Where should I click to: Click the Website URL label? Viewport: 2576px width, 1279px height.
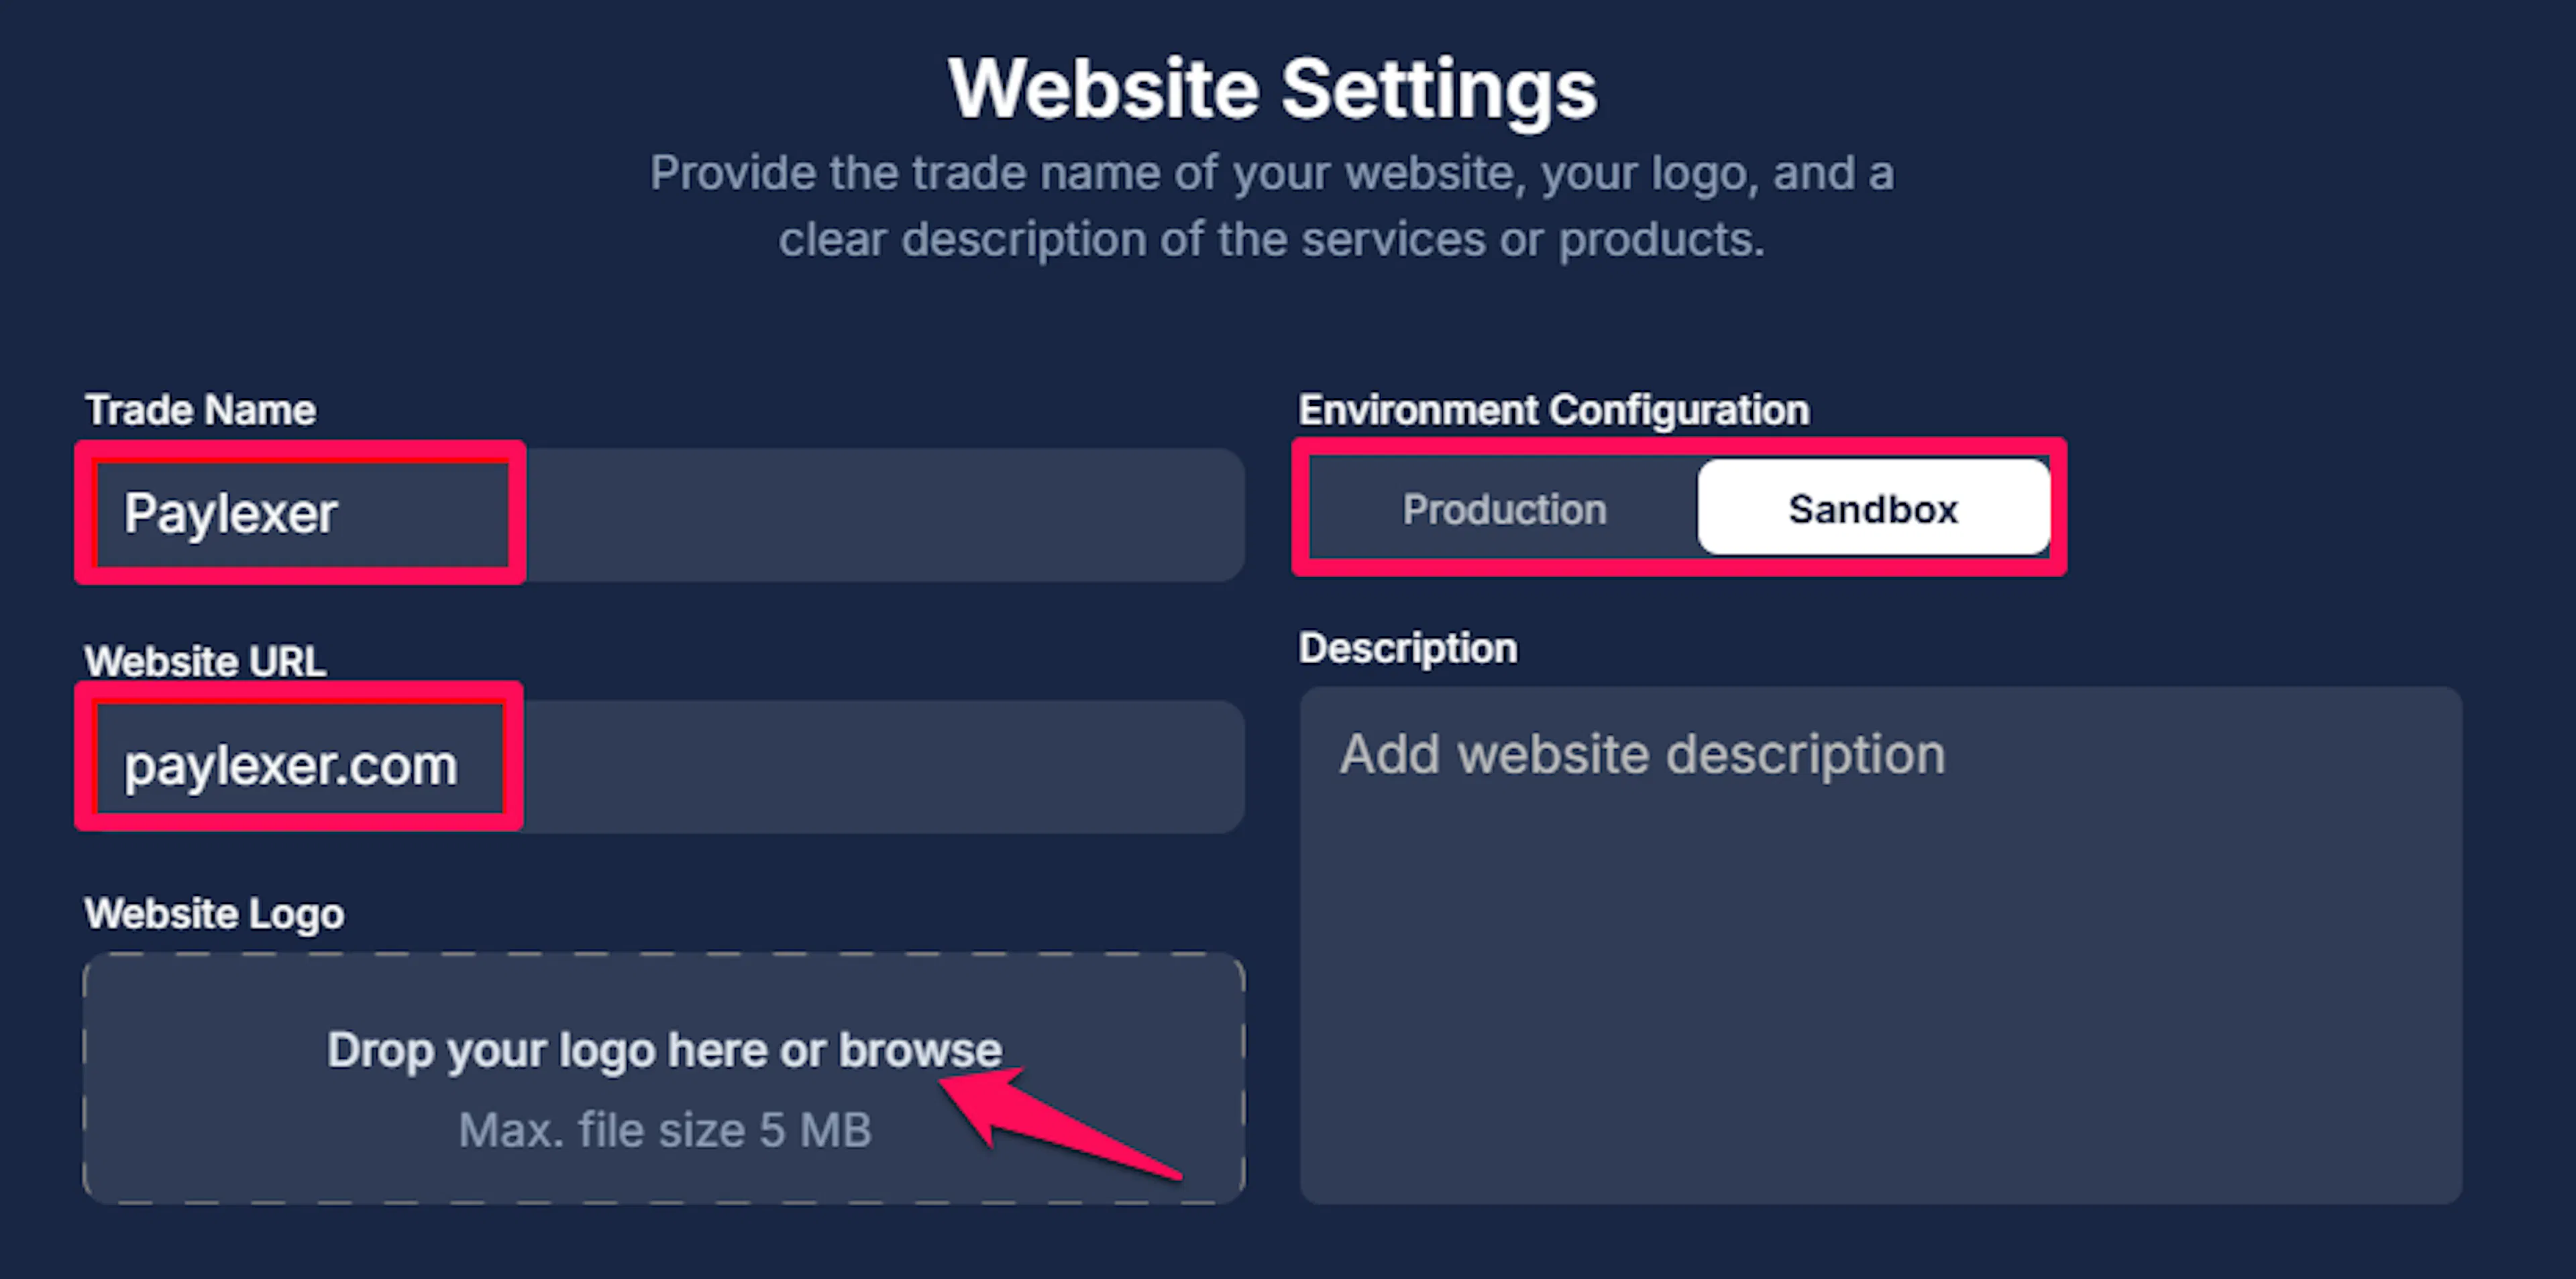(x=205, y=661)
